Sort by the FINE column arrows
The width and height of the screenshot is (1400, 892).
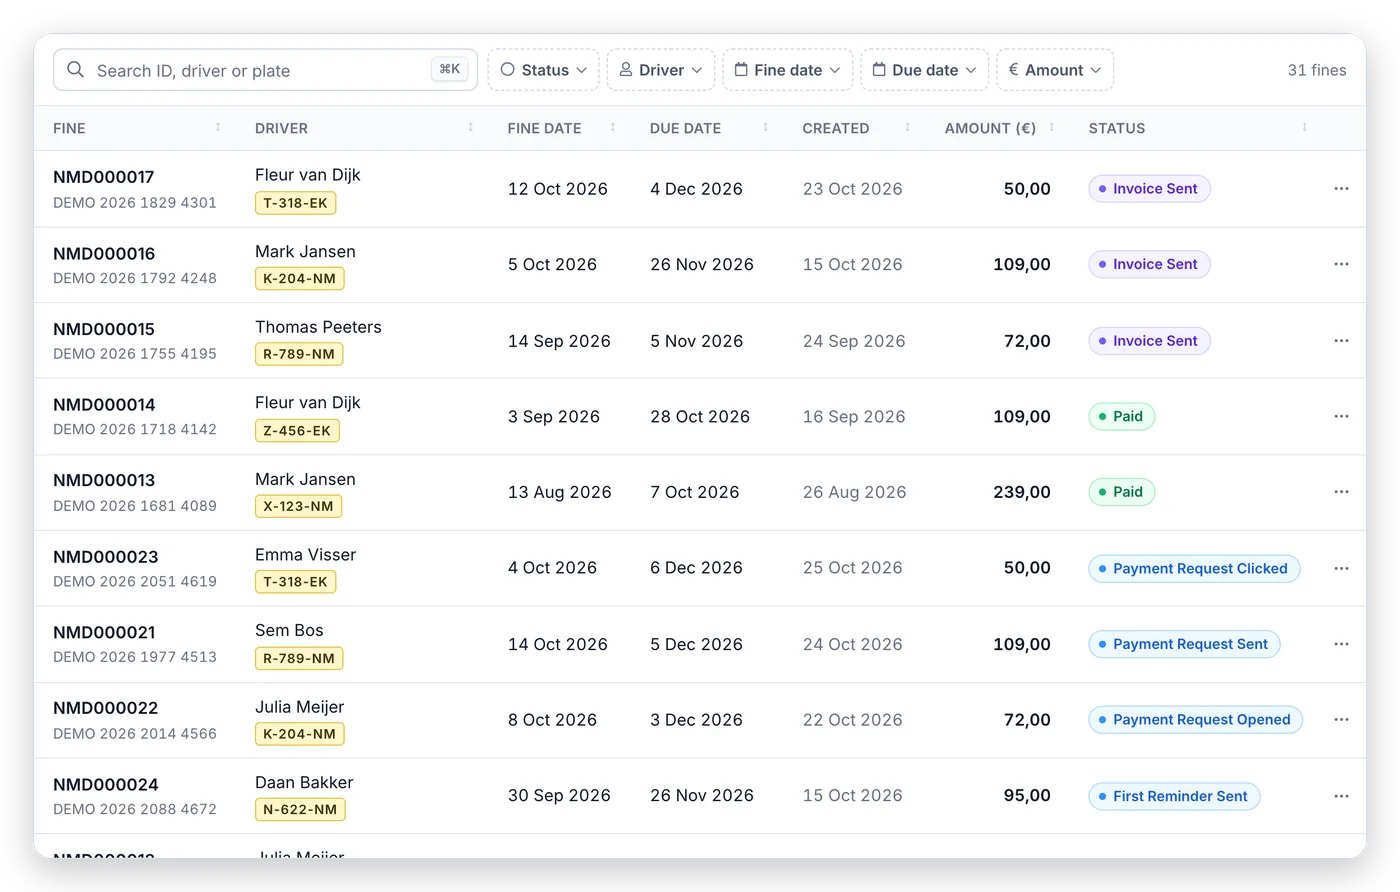[218, 128]
